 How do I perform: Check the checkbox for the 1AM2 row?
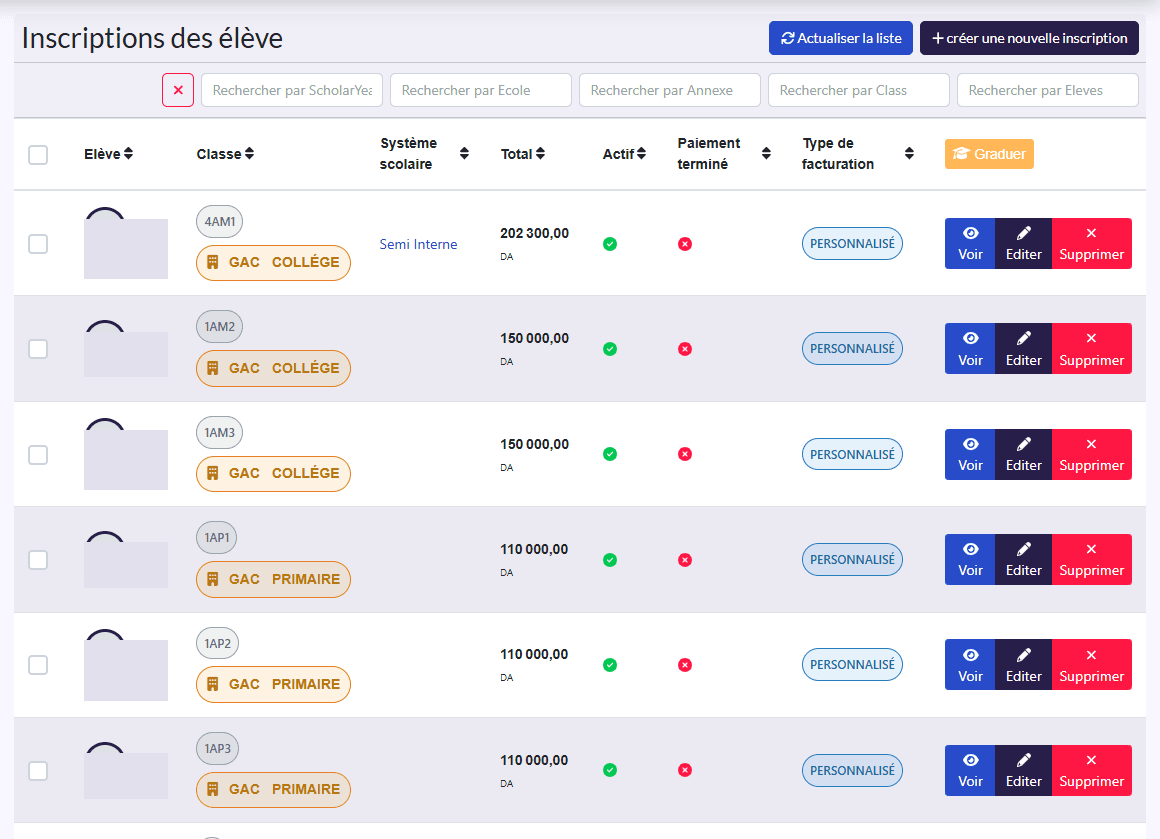click(38, 349)
